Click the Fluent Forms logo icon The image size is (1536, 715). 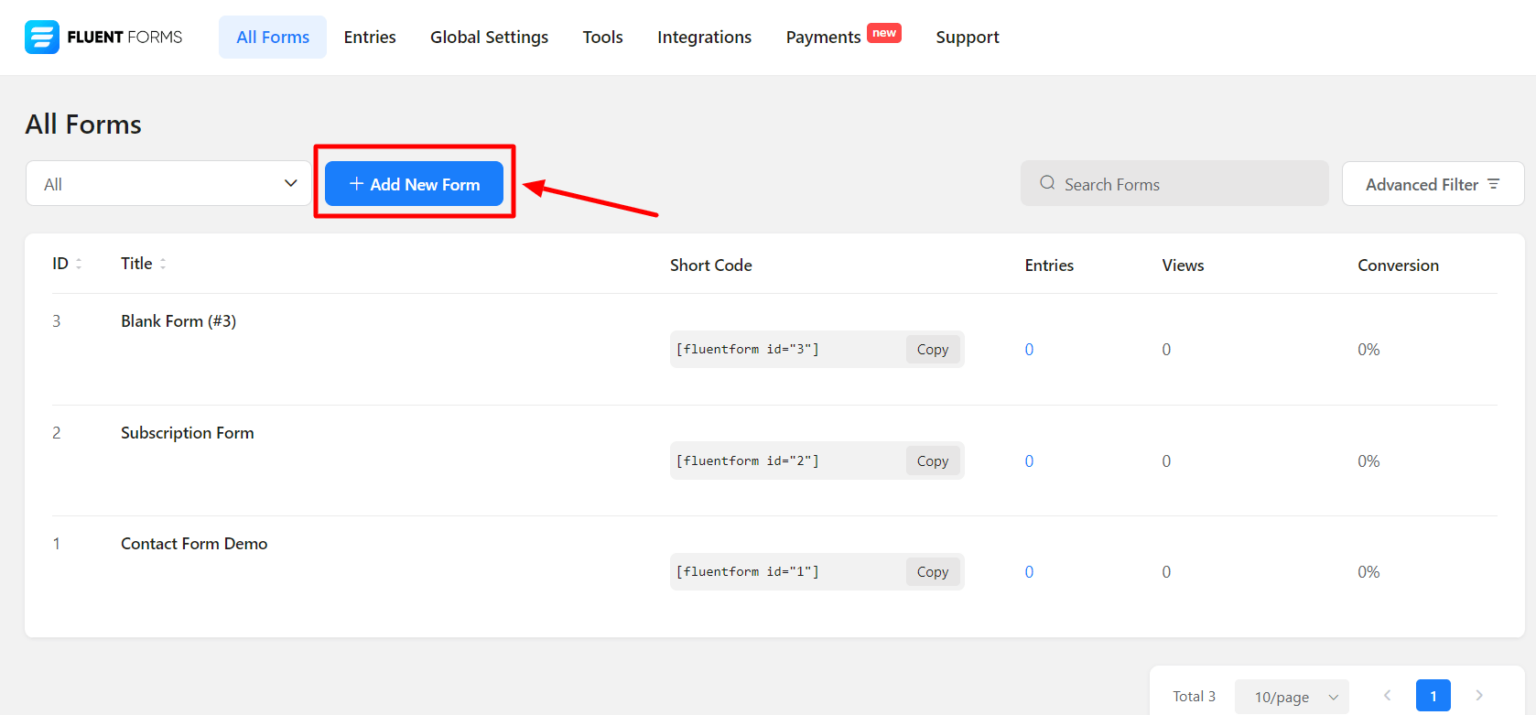tap(41, 36)
